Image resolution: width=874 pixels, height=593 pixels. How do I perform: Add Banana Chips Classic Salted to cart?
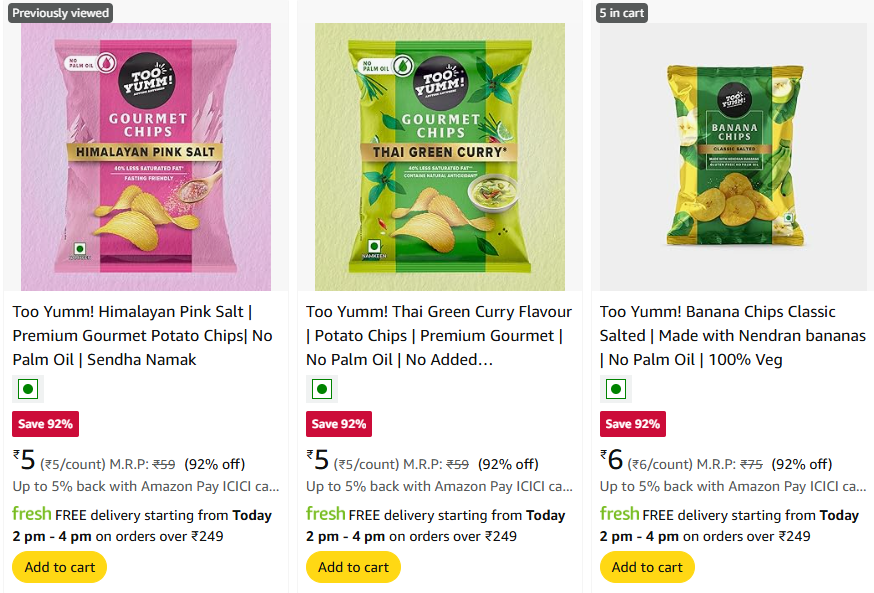pyautogui.click(x=647, y=567)
